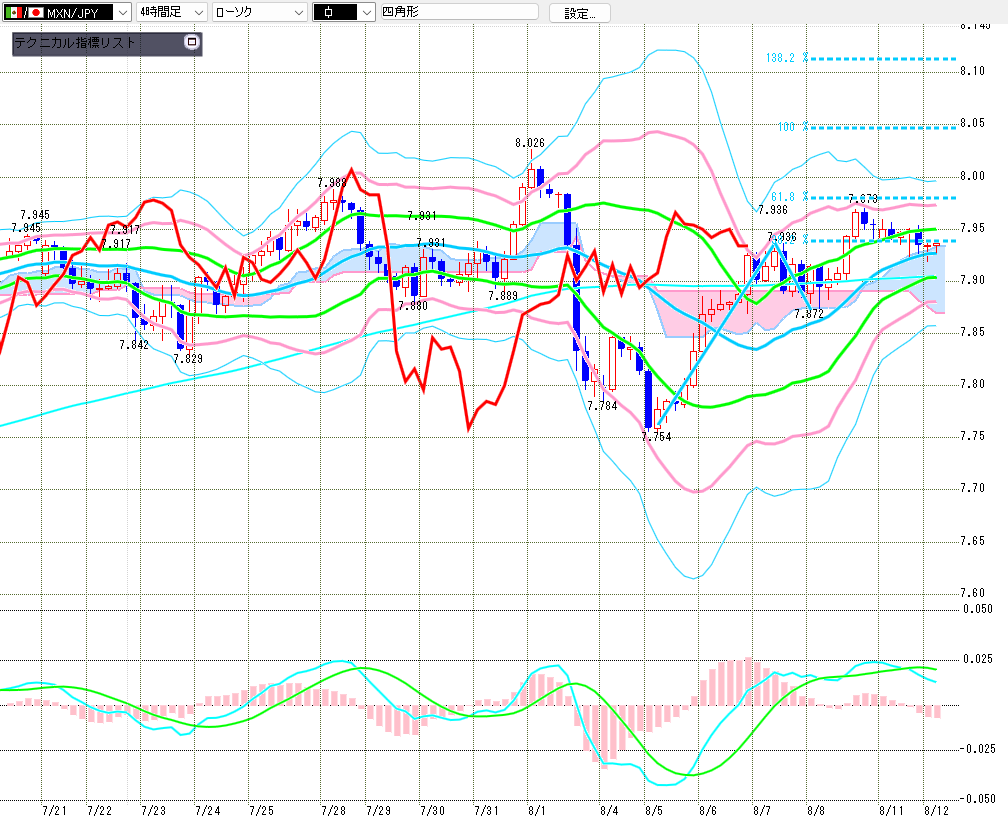The width and height of the screenshot is (1008, 820).
Task: Click the 8.026 high price label
Action: pos(530,143)
